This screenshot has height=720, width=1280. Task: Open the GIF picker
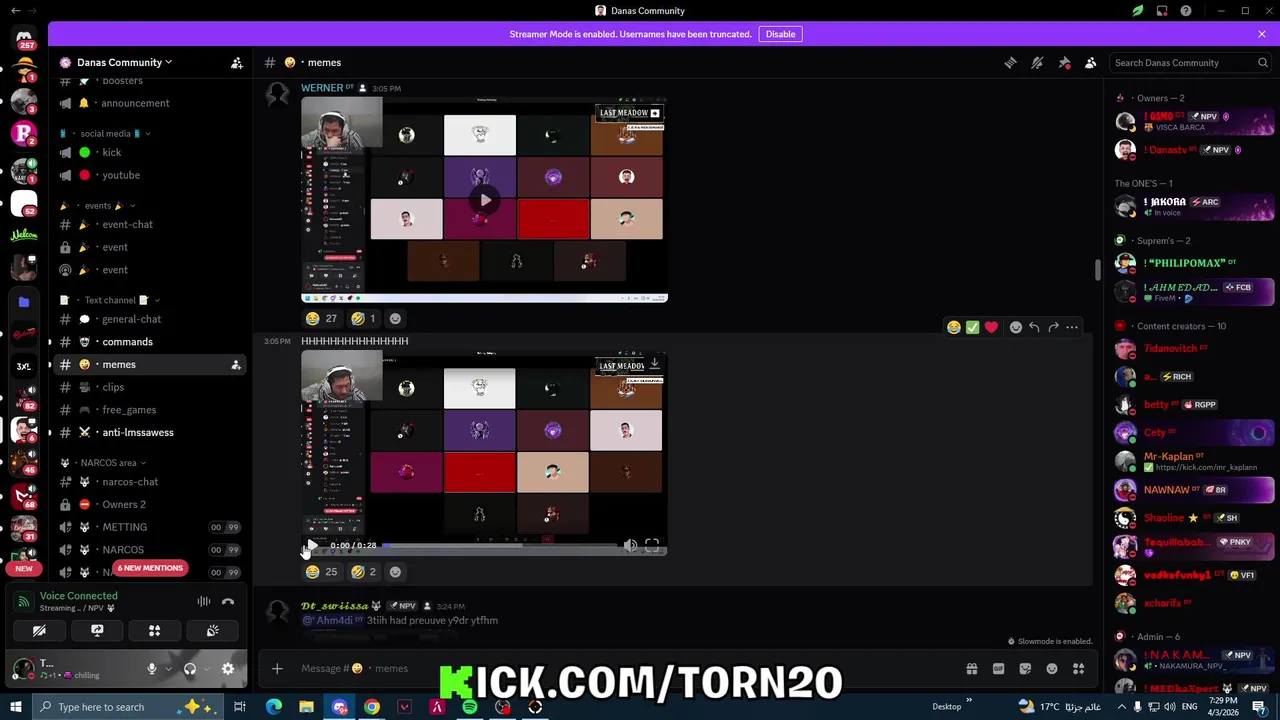[998, 669]
